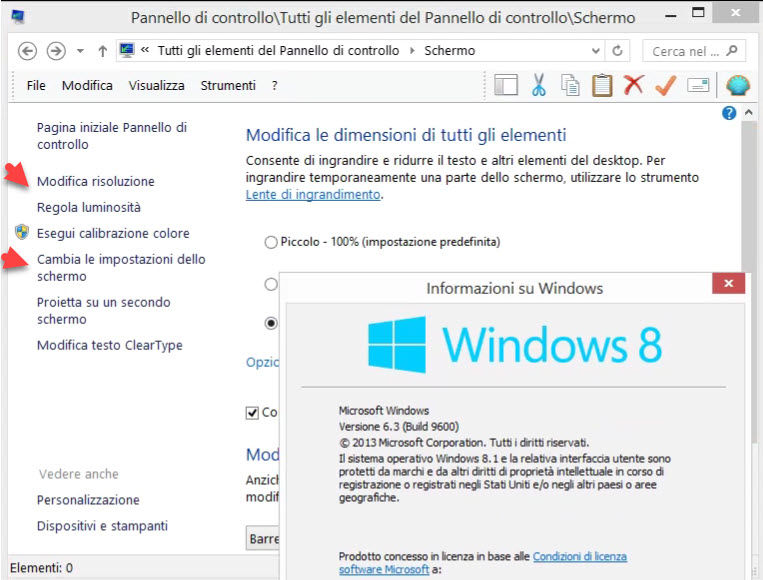Select the middle size radio button
Screen dimensions: 763x580
(271, 284)
